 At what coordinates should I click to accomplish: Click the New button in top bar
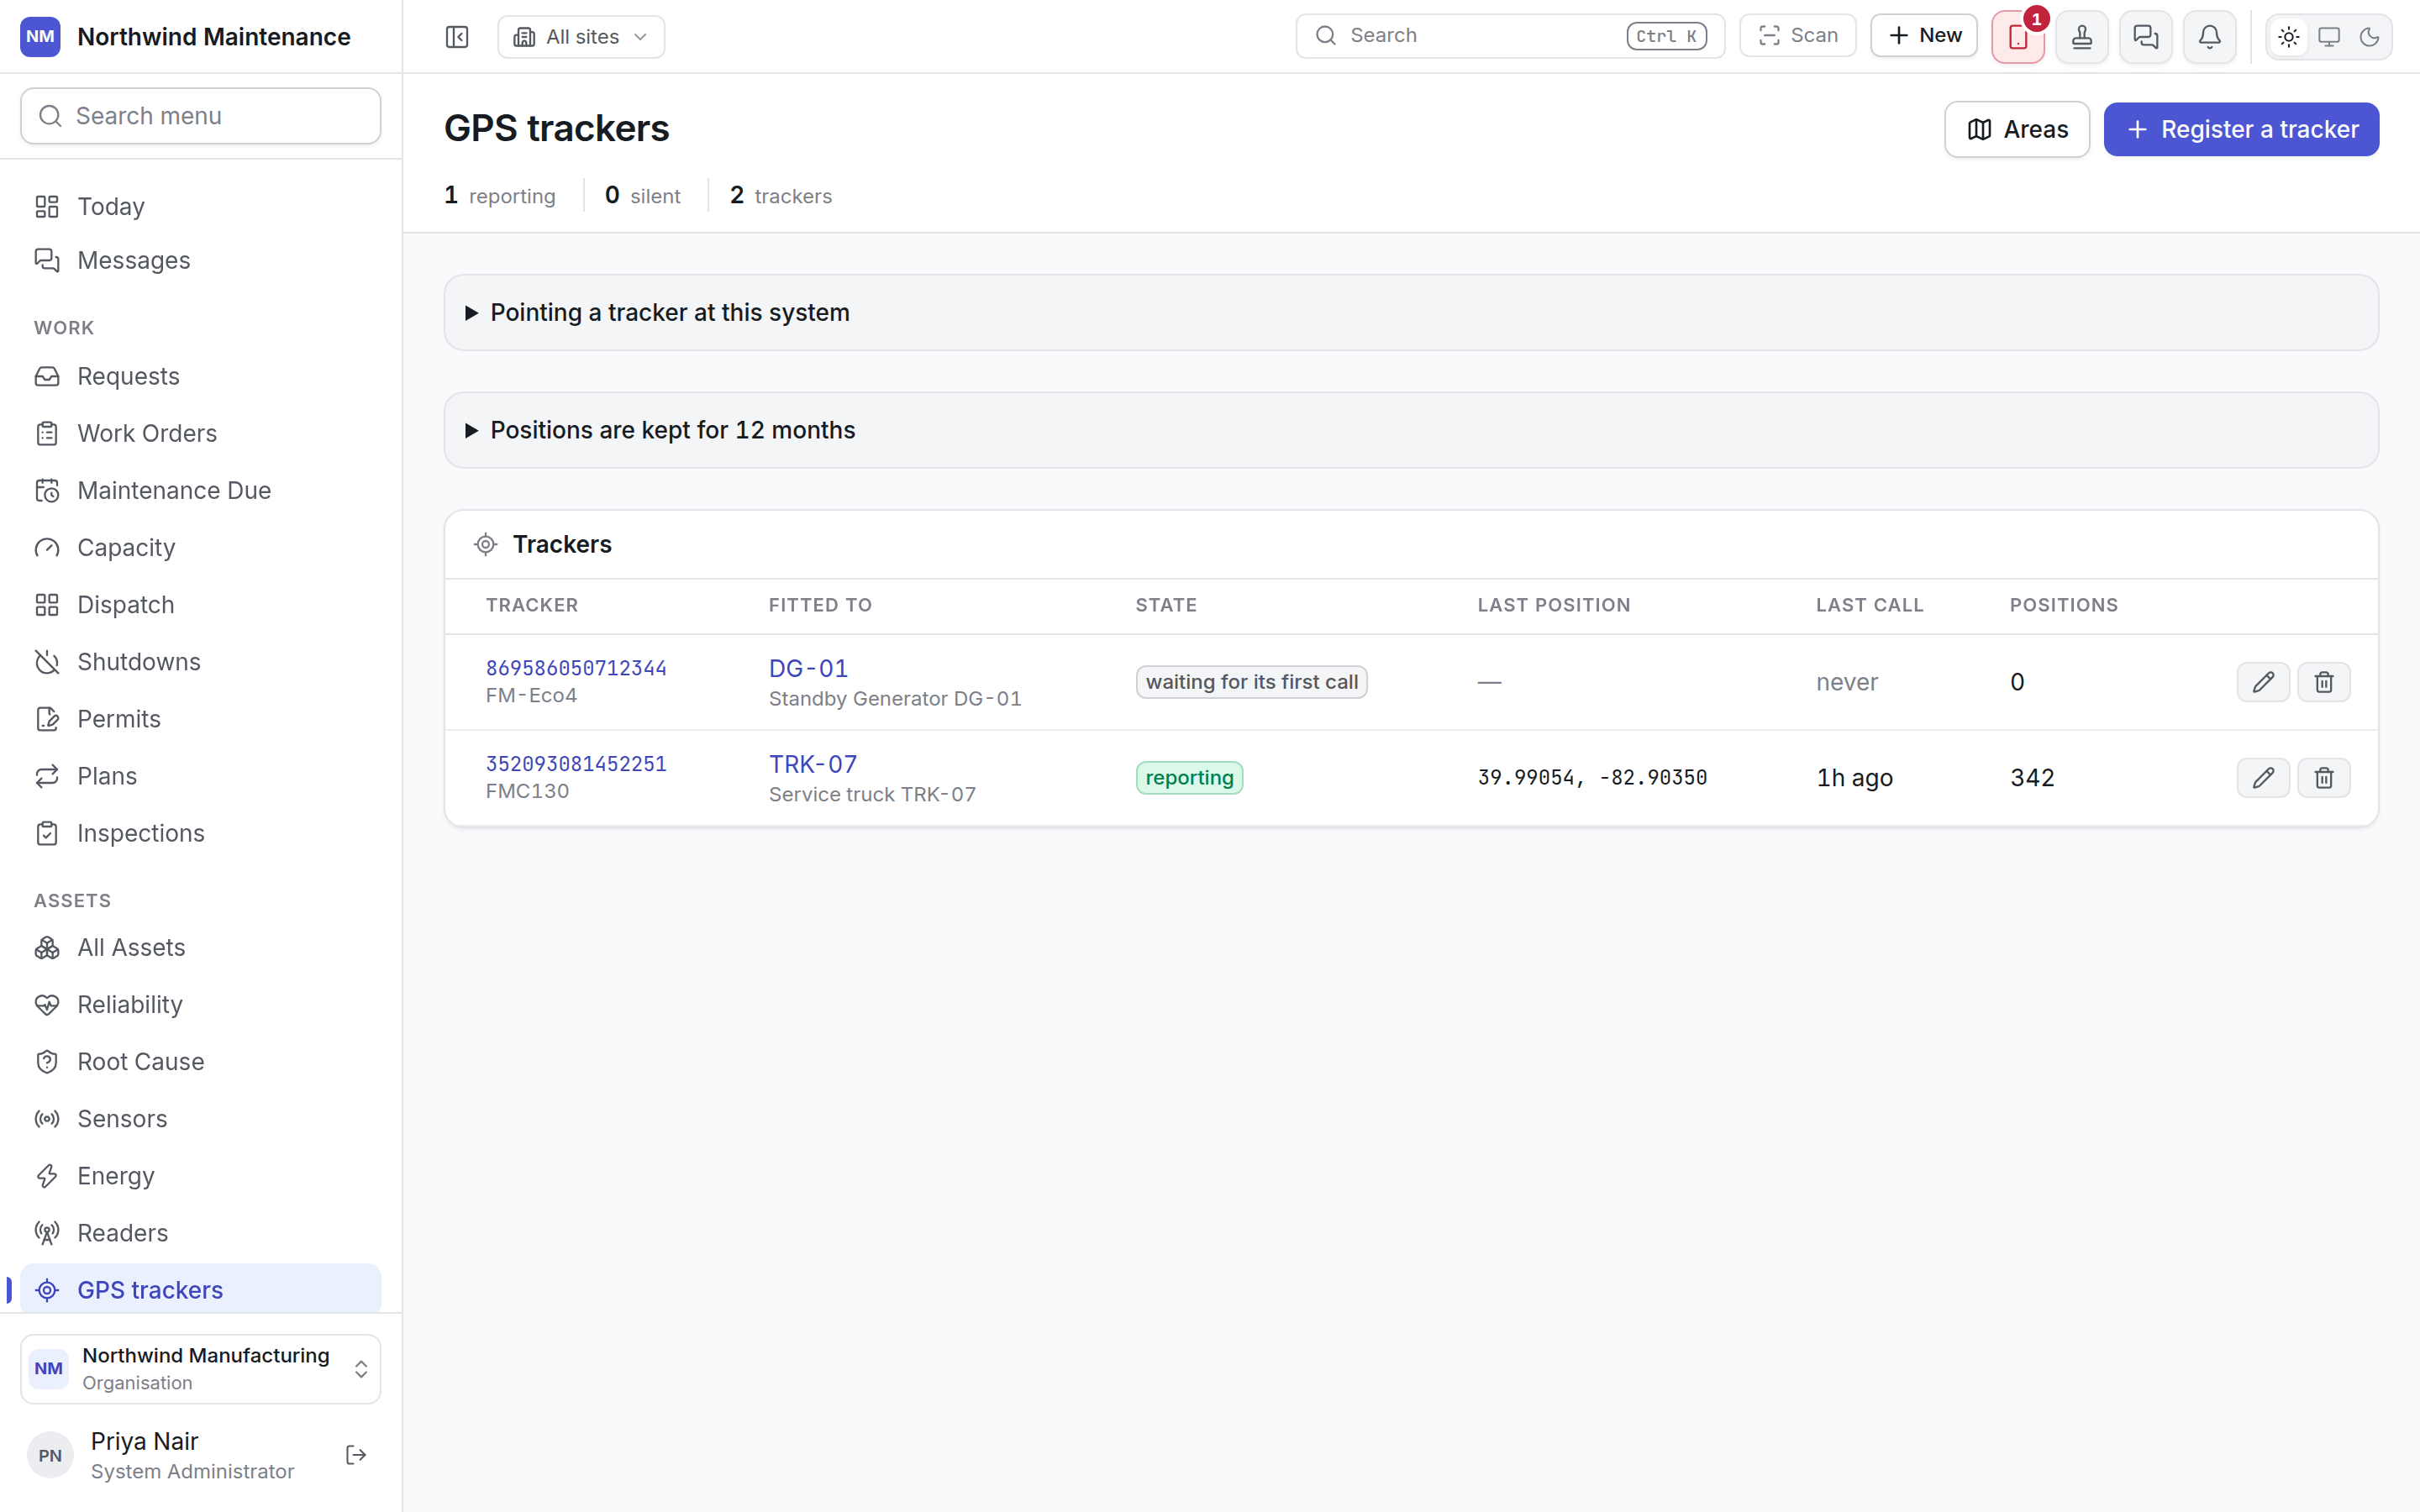(x=1924, y=36)
